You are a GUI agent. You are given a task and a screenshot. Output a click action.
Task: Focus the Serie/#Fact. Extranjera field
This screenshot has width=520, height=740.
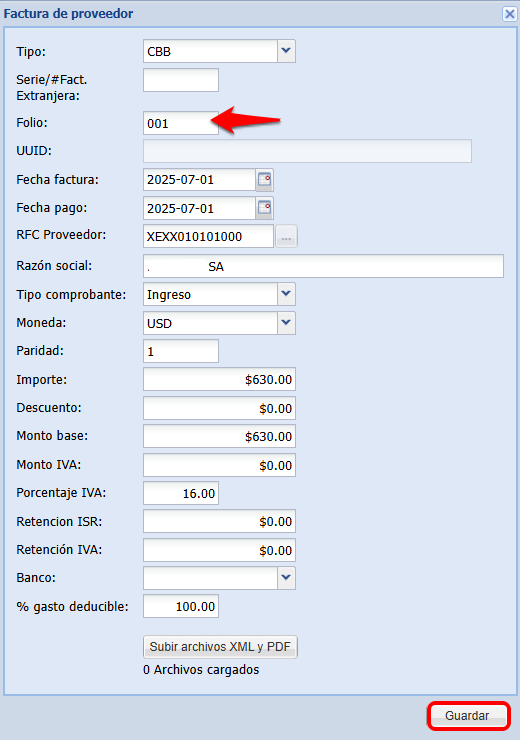(181, 80)
